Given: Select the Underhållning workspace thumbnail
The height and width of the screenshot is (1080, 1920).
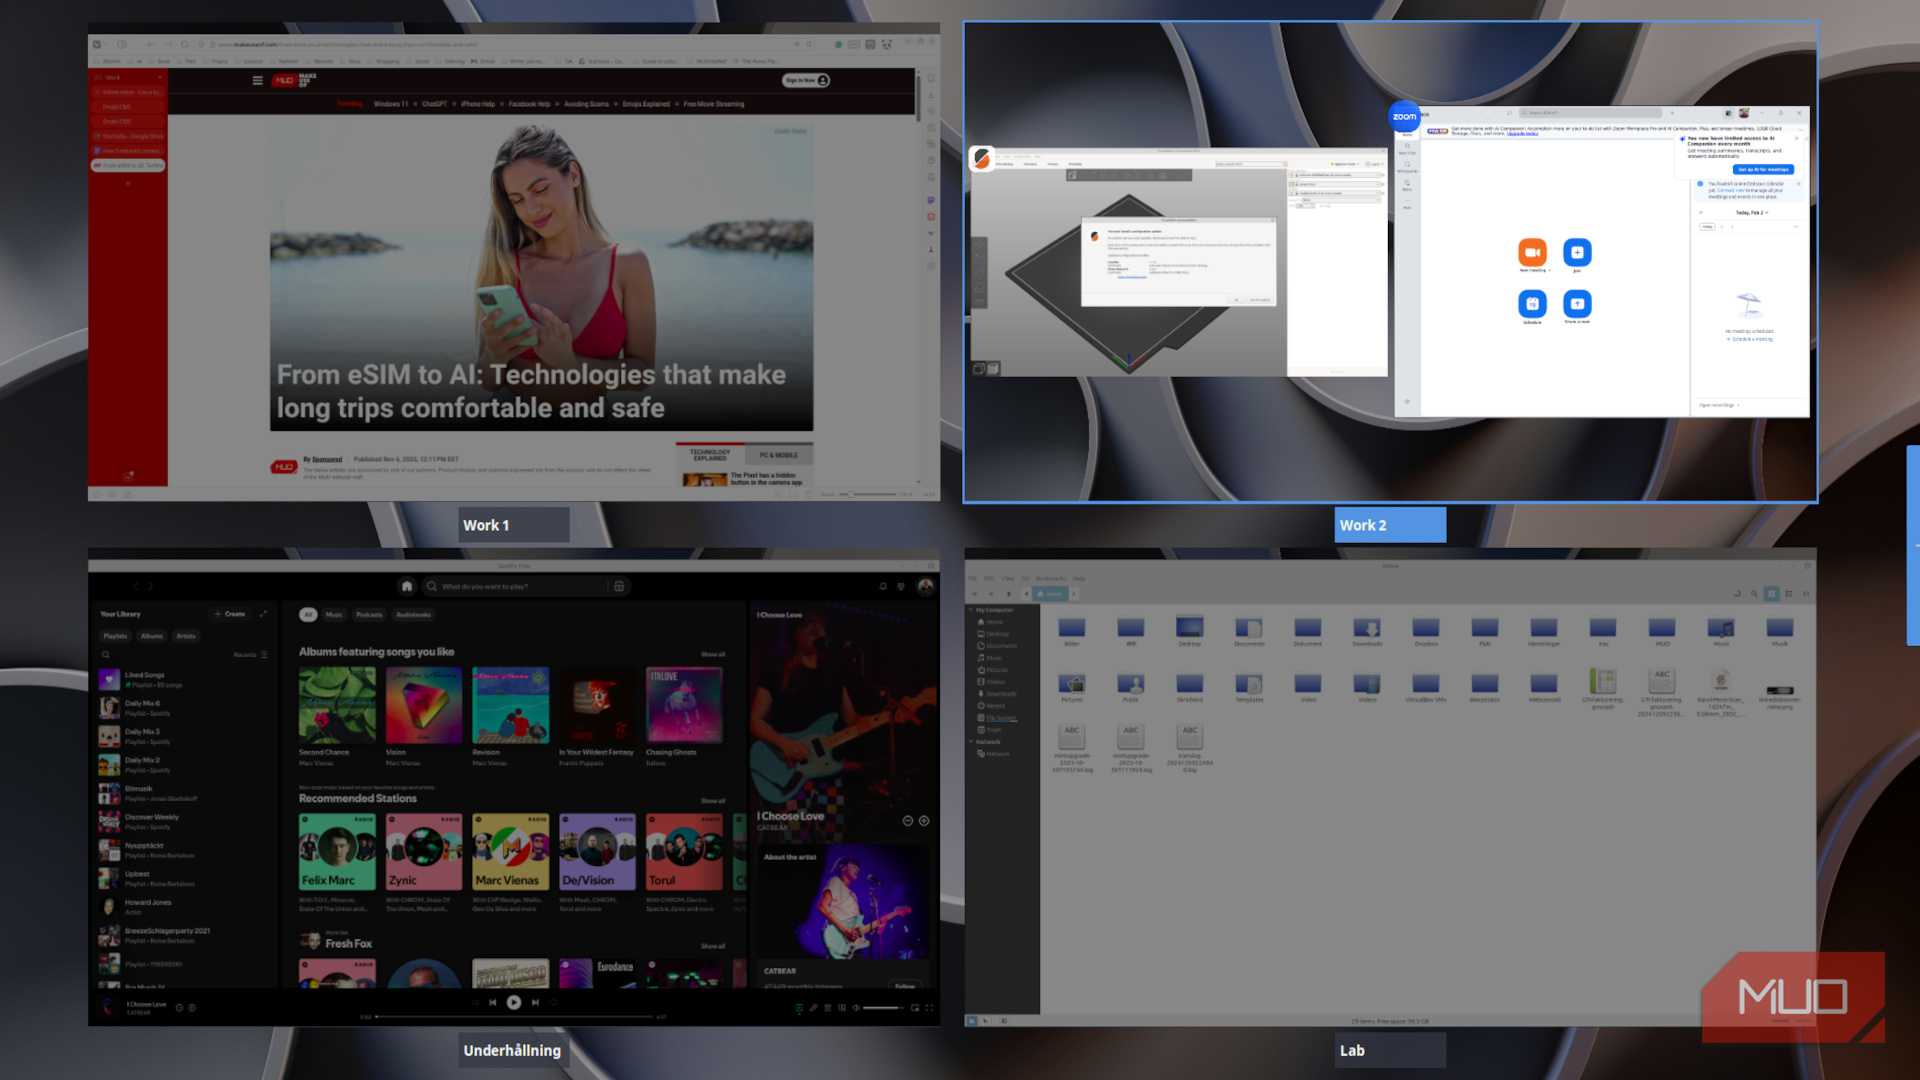Looking at the screenshot, I should 513,787.
